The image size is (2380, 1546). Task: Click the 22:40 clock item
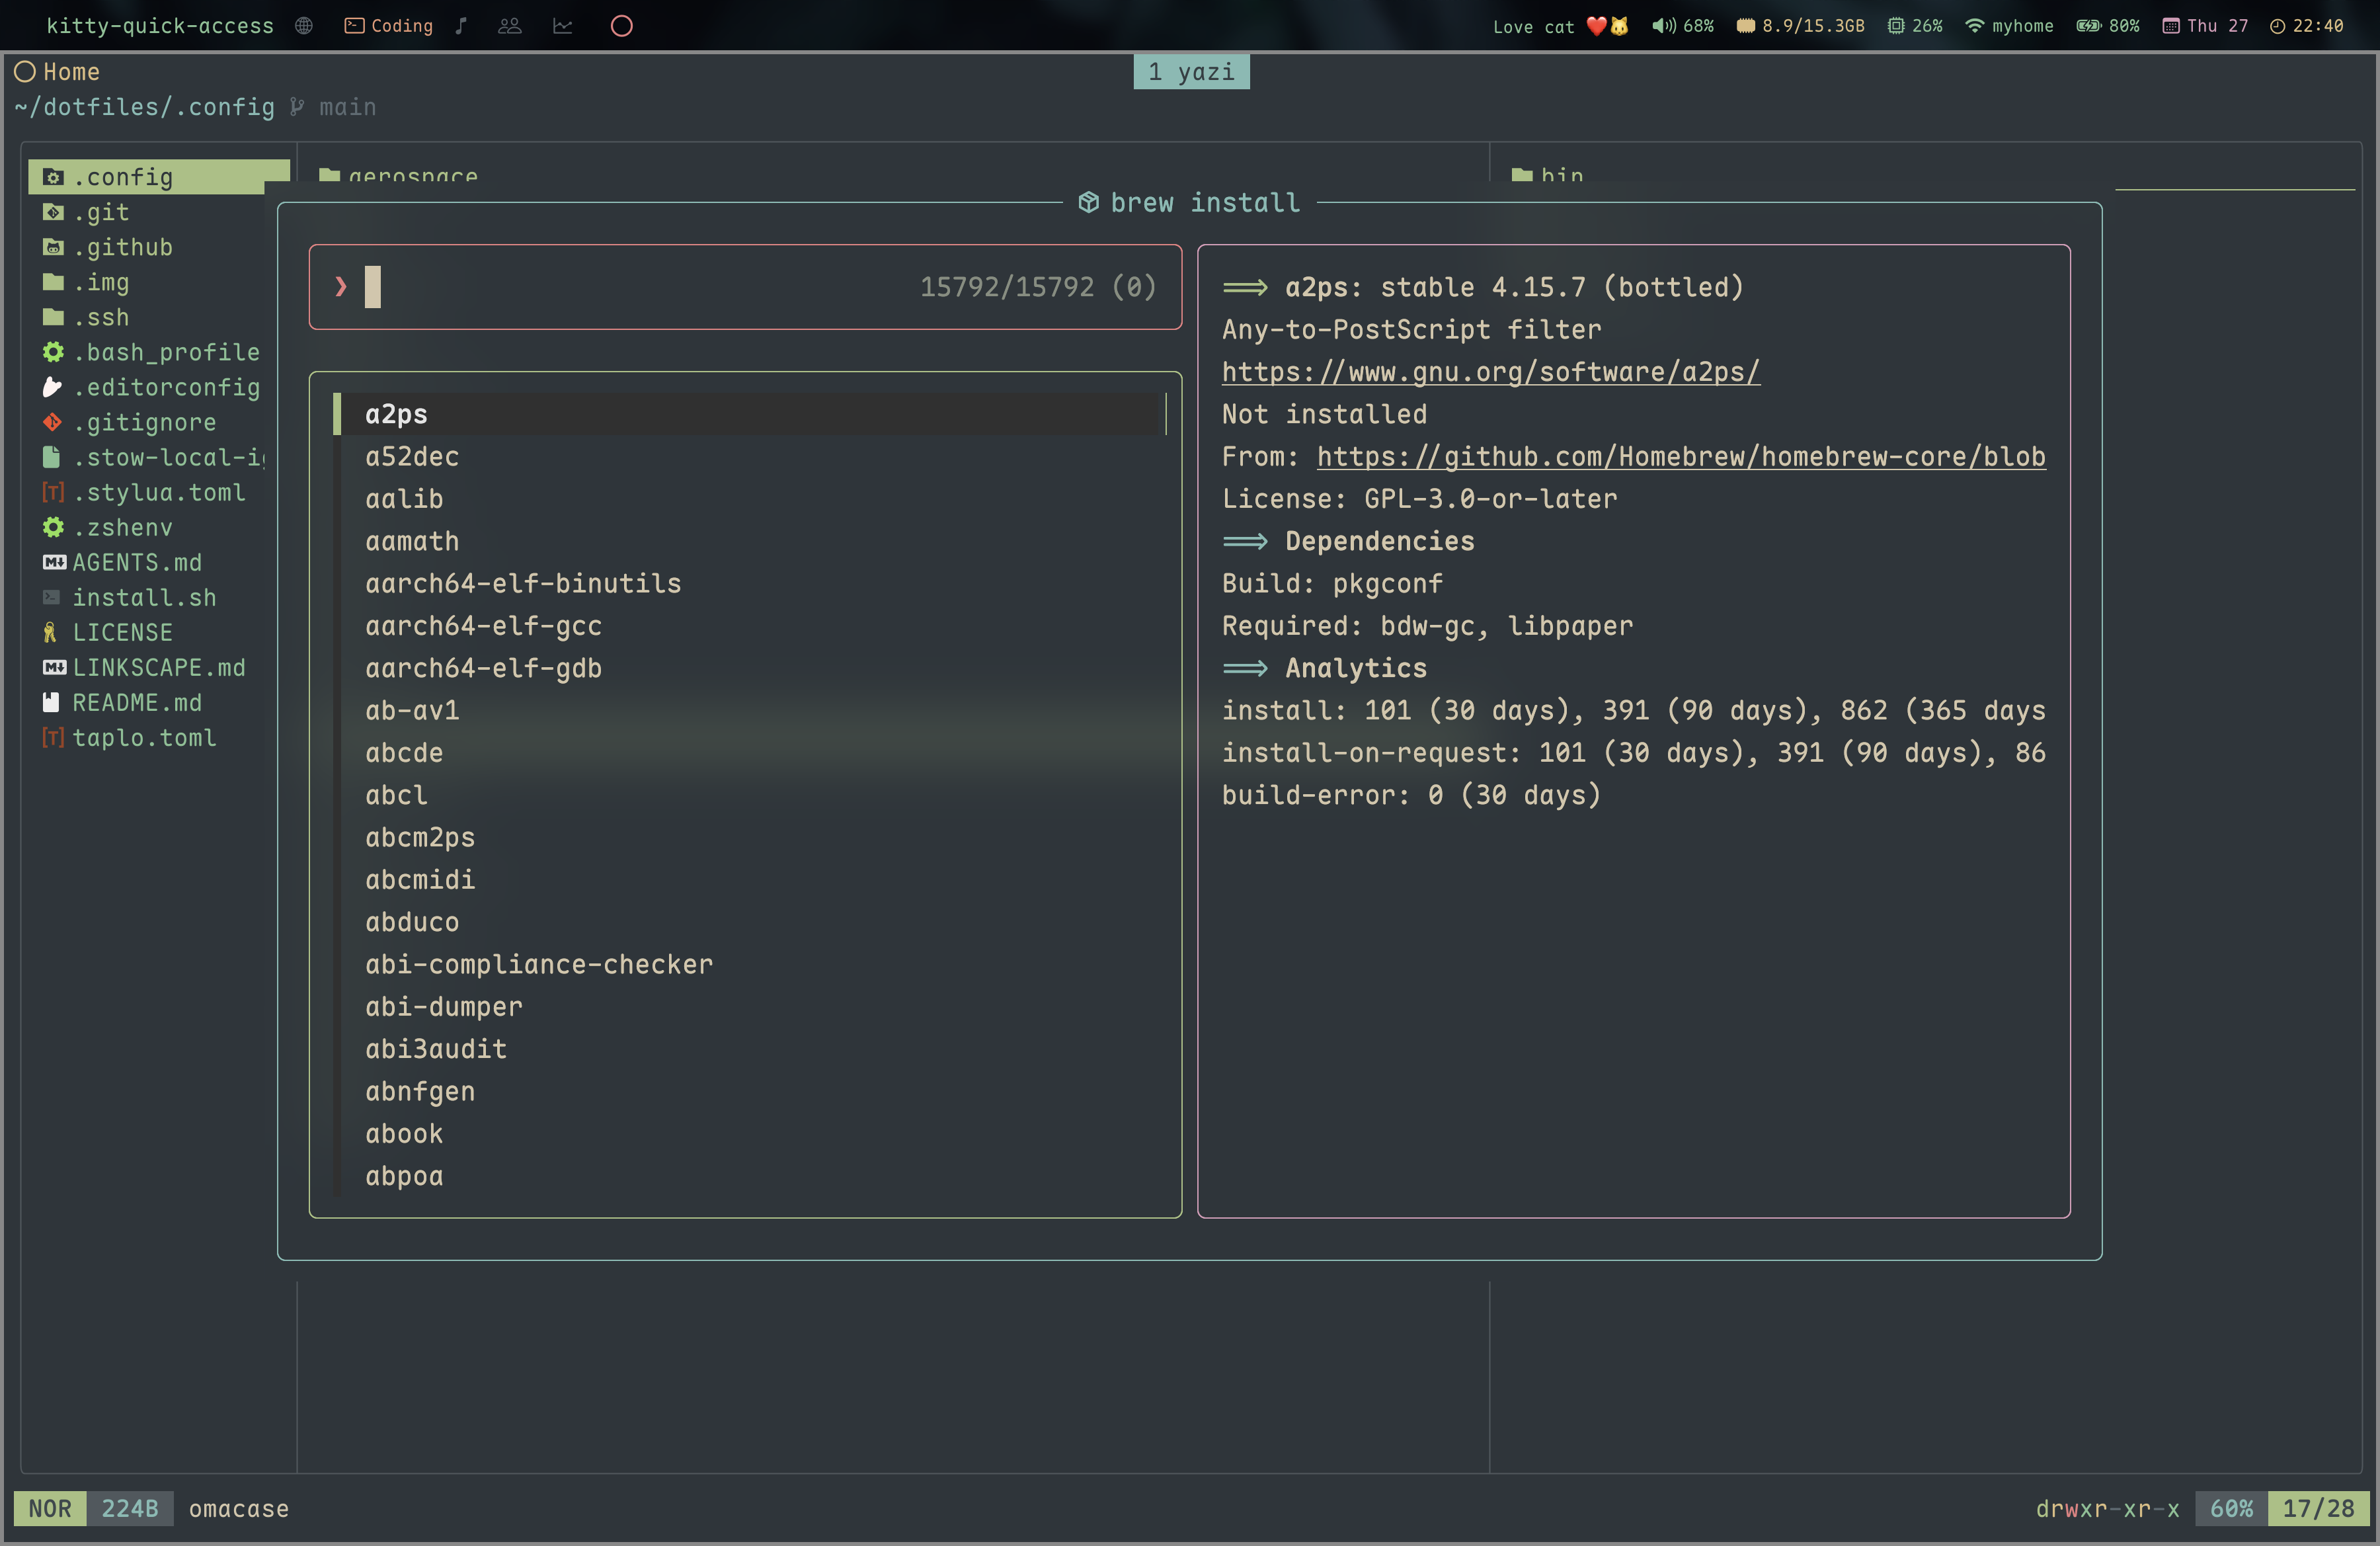coord(2306,26)
